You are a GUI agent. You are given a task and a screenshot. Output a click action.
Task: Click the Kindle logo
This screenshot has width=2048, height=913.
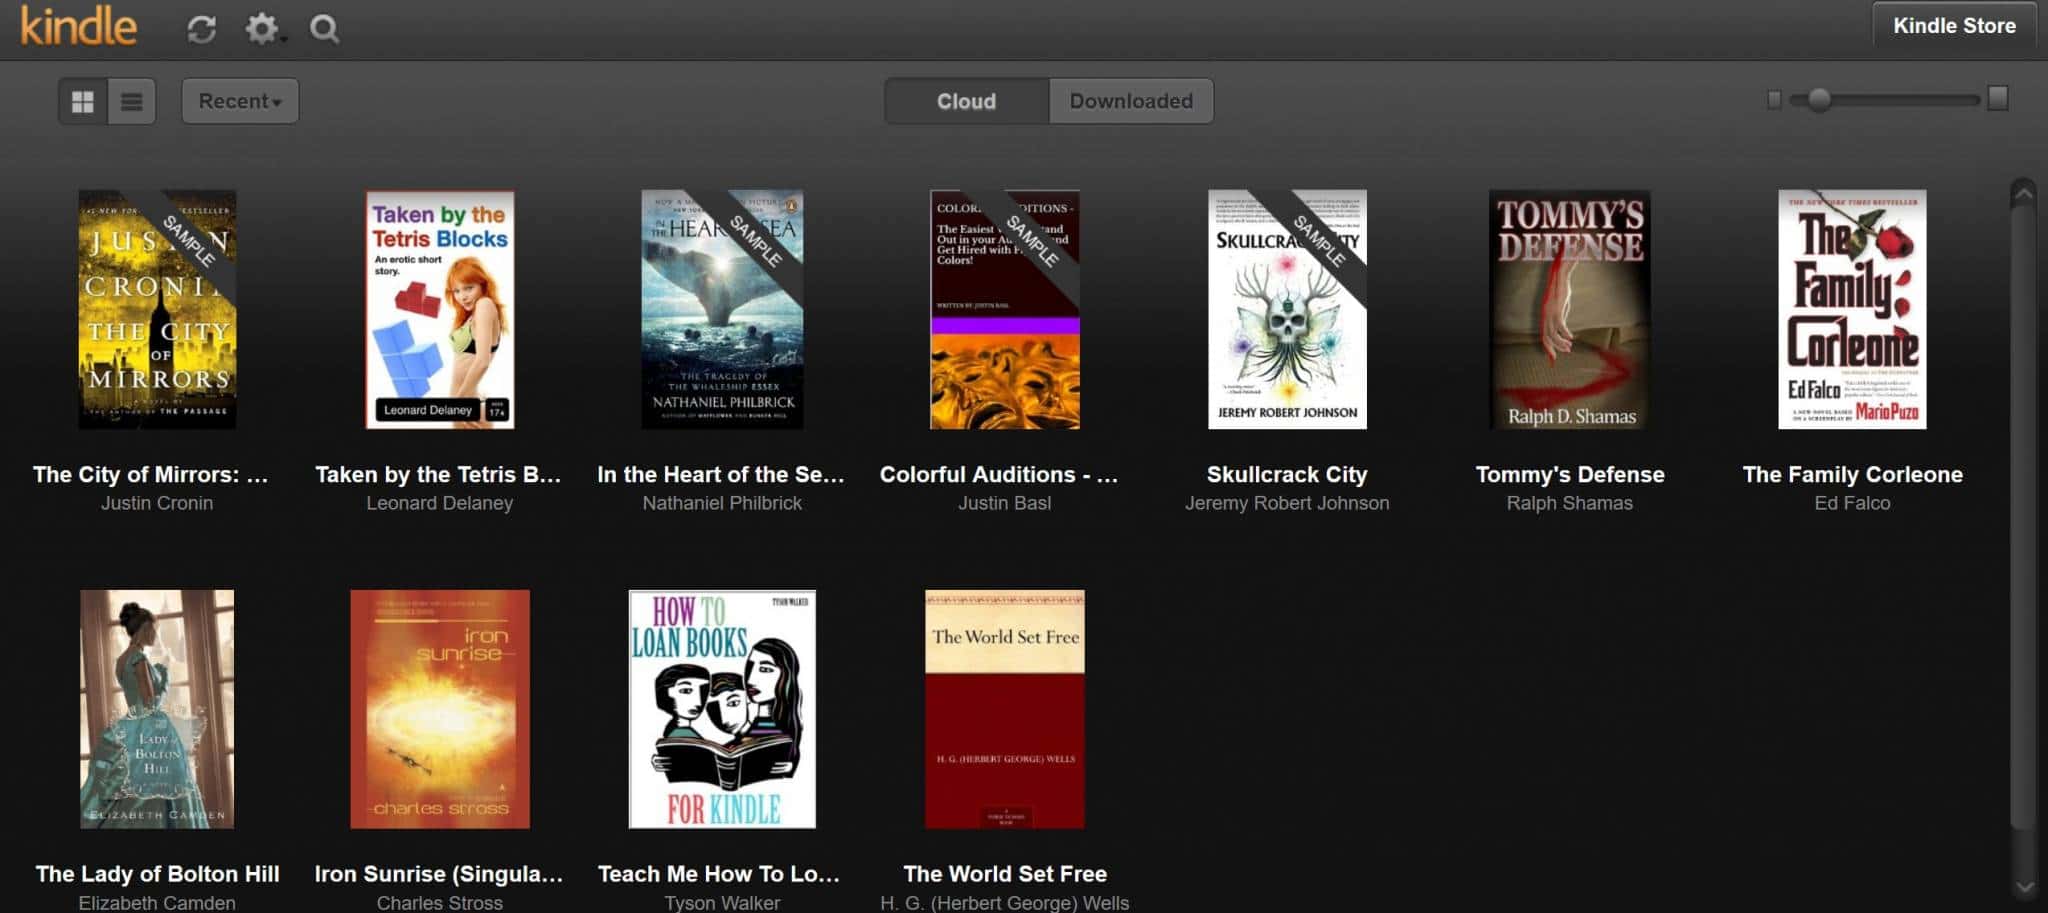tap(78, 27)
